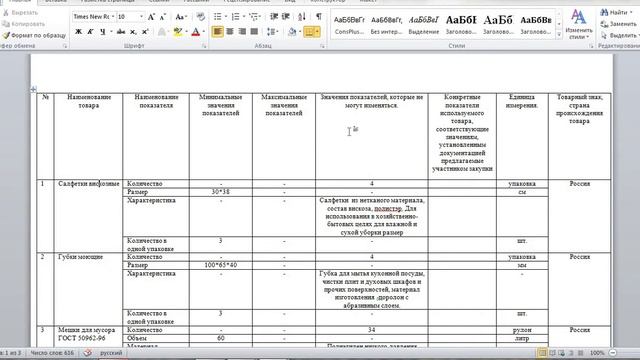Open line spacing options
The height and width of the screenshot is (360, 640).
click(x=271, y=31)
